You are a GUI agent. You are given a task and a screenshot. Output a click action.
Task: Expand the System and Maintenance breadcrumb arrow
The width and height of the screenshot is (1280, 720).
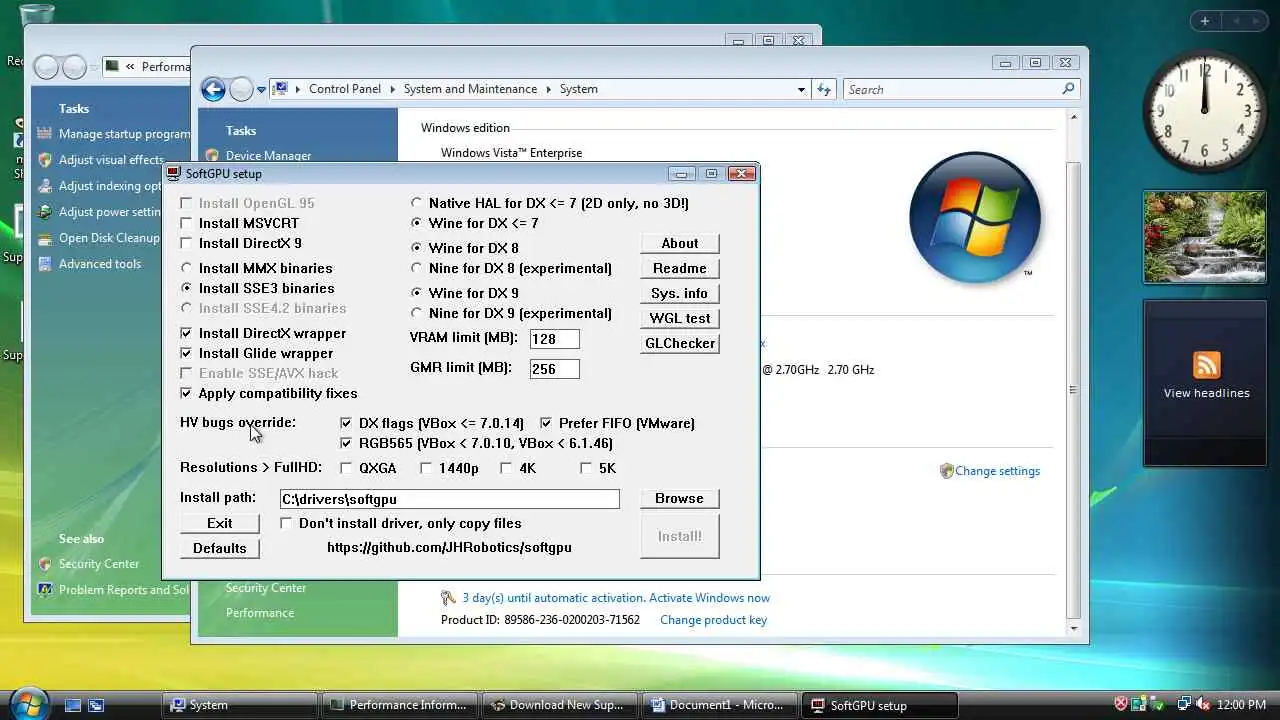[x=548, y=89]
